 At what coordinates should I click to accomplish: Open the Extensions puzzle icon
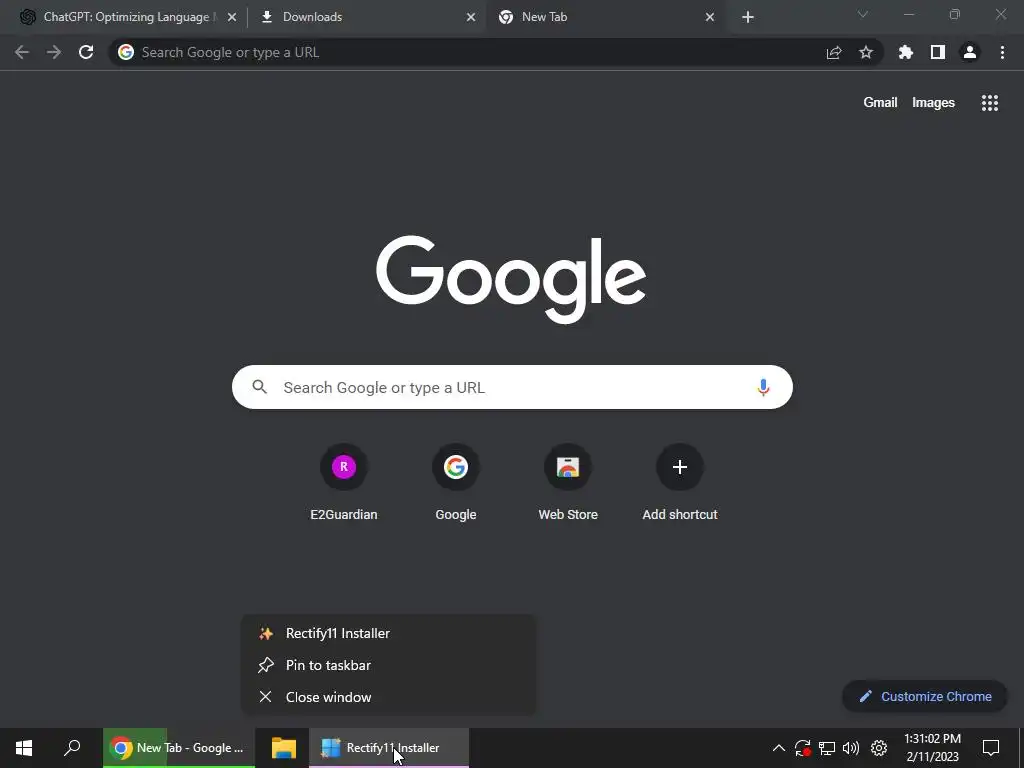click(906, 52)
